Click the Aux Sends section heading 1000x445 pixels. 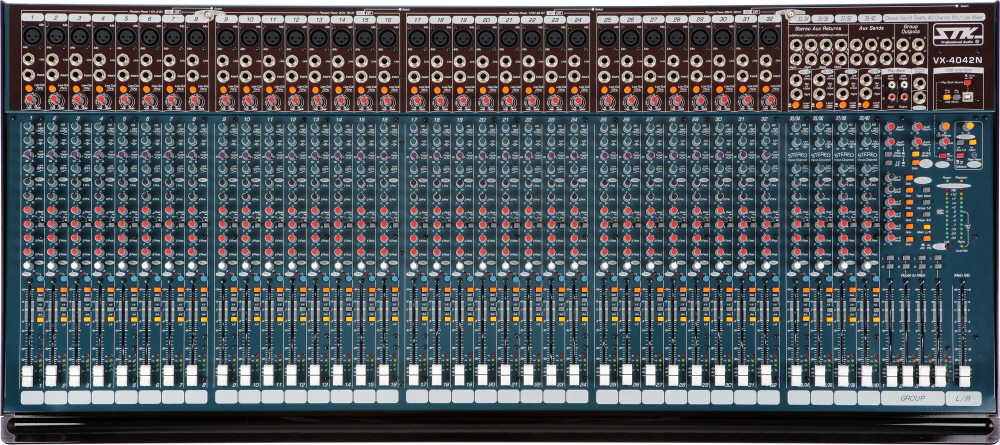tap(871, 29)
